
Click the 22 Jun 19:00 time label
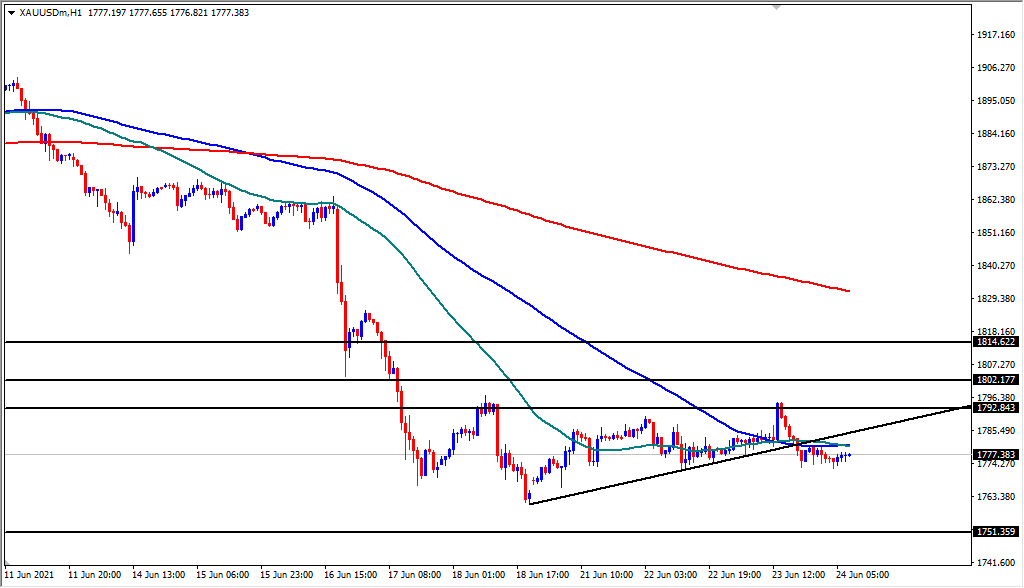tap(735, 575)
